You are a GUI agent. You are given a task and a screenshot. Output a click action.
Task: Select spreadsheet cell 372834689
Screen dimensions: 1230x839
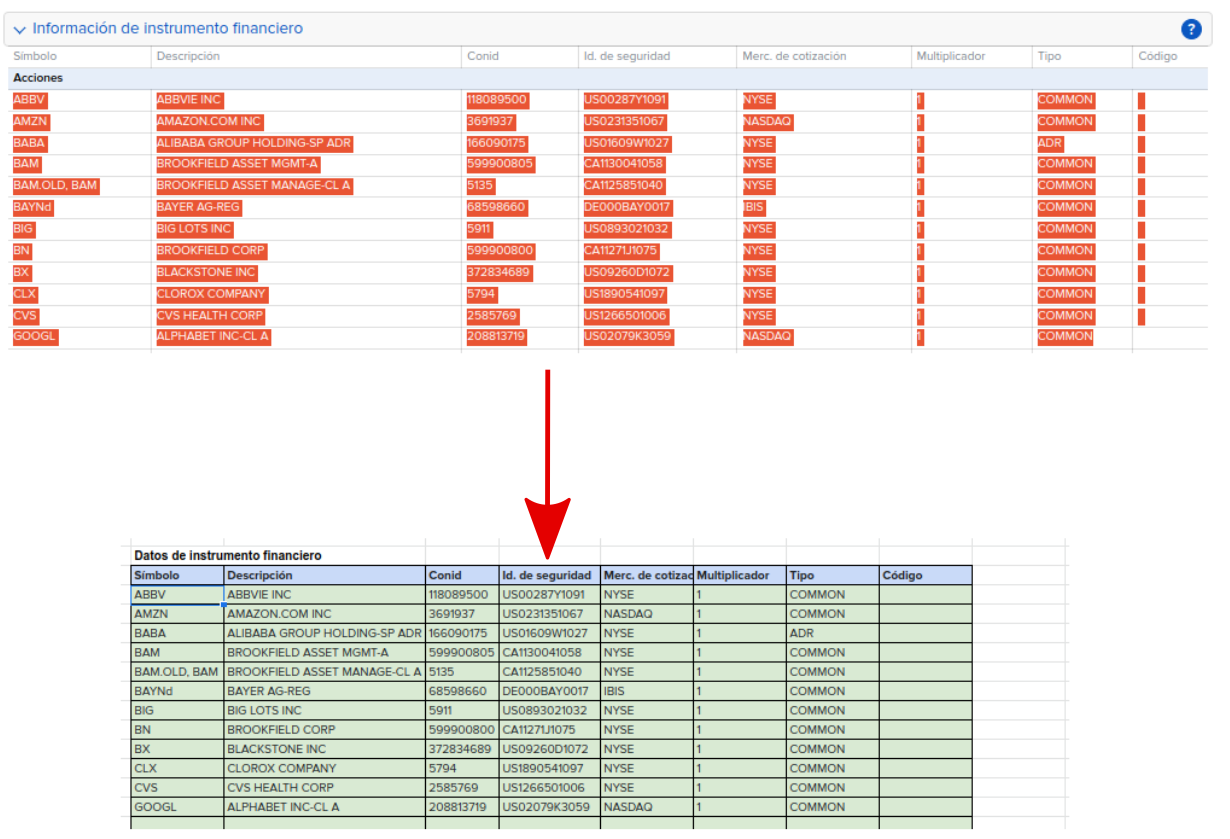coord(462,749)
